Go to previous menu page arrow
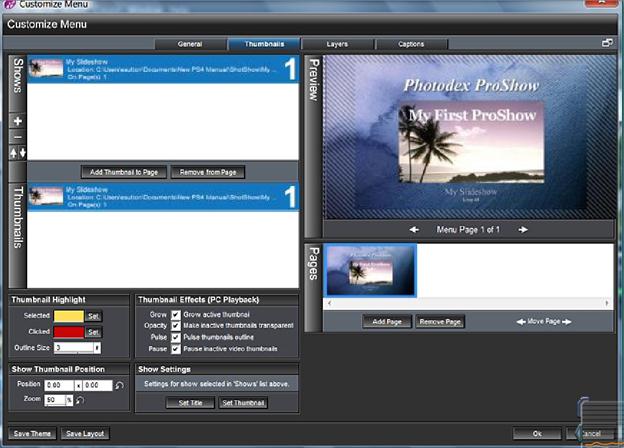 tap(414, 230)
